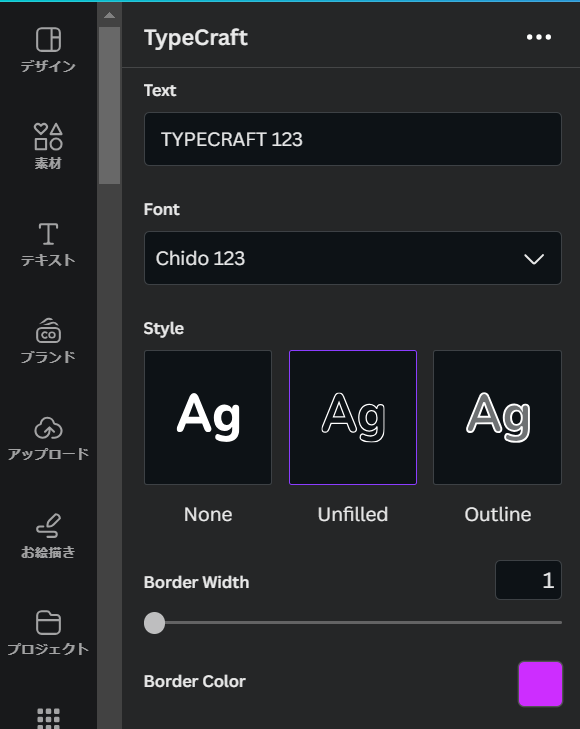This screenshot has height=729, width=580.
Task: Click the Border Width number field
Action: [528, 580]
